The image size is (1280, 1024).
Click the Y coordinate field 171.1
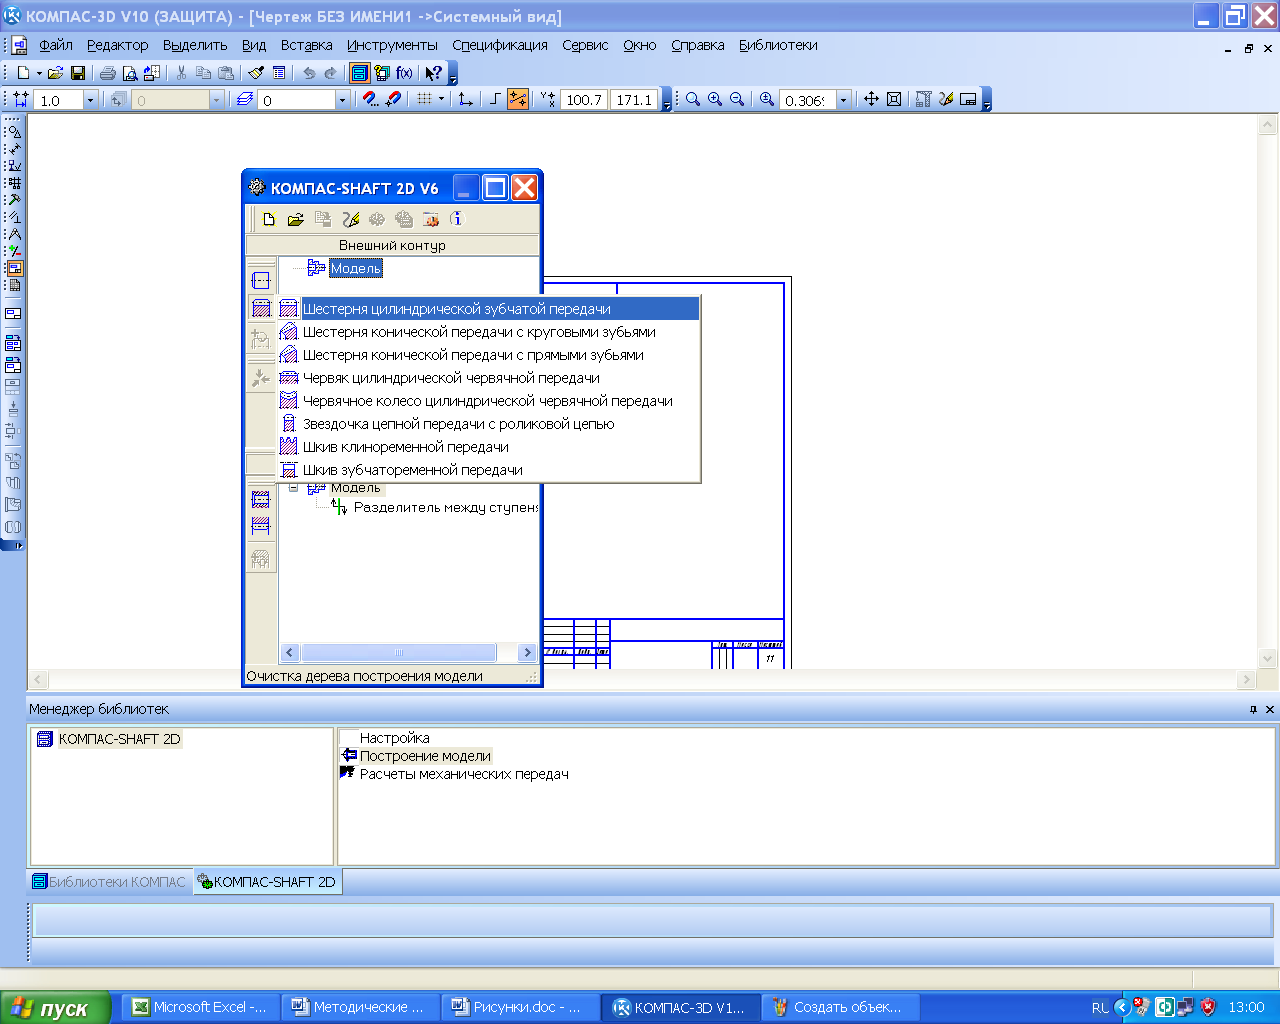[x=634, y=100]
